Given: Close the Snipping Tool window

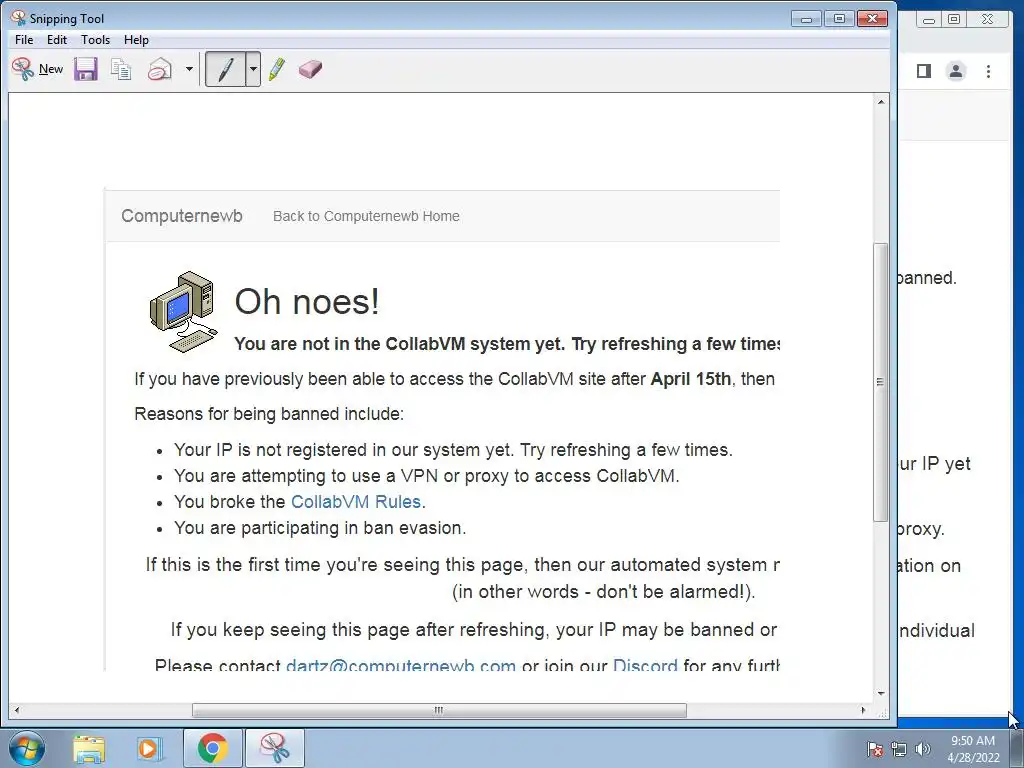Looking at the screenshot, I should tap(872, 19).
